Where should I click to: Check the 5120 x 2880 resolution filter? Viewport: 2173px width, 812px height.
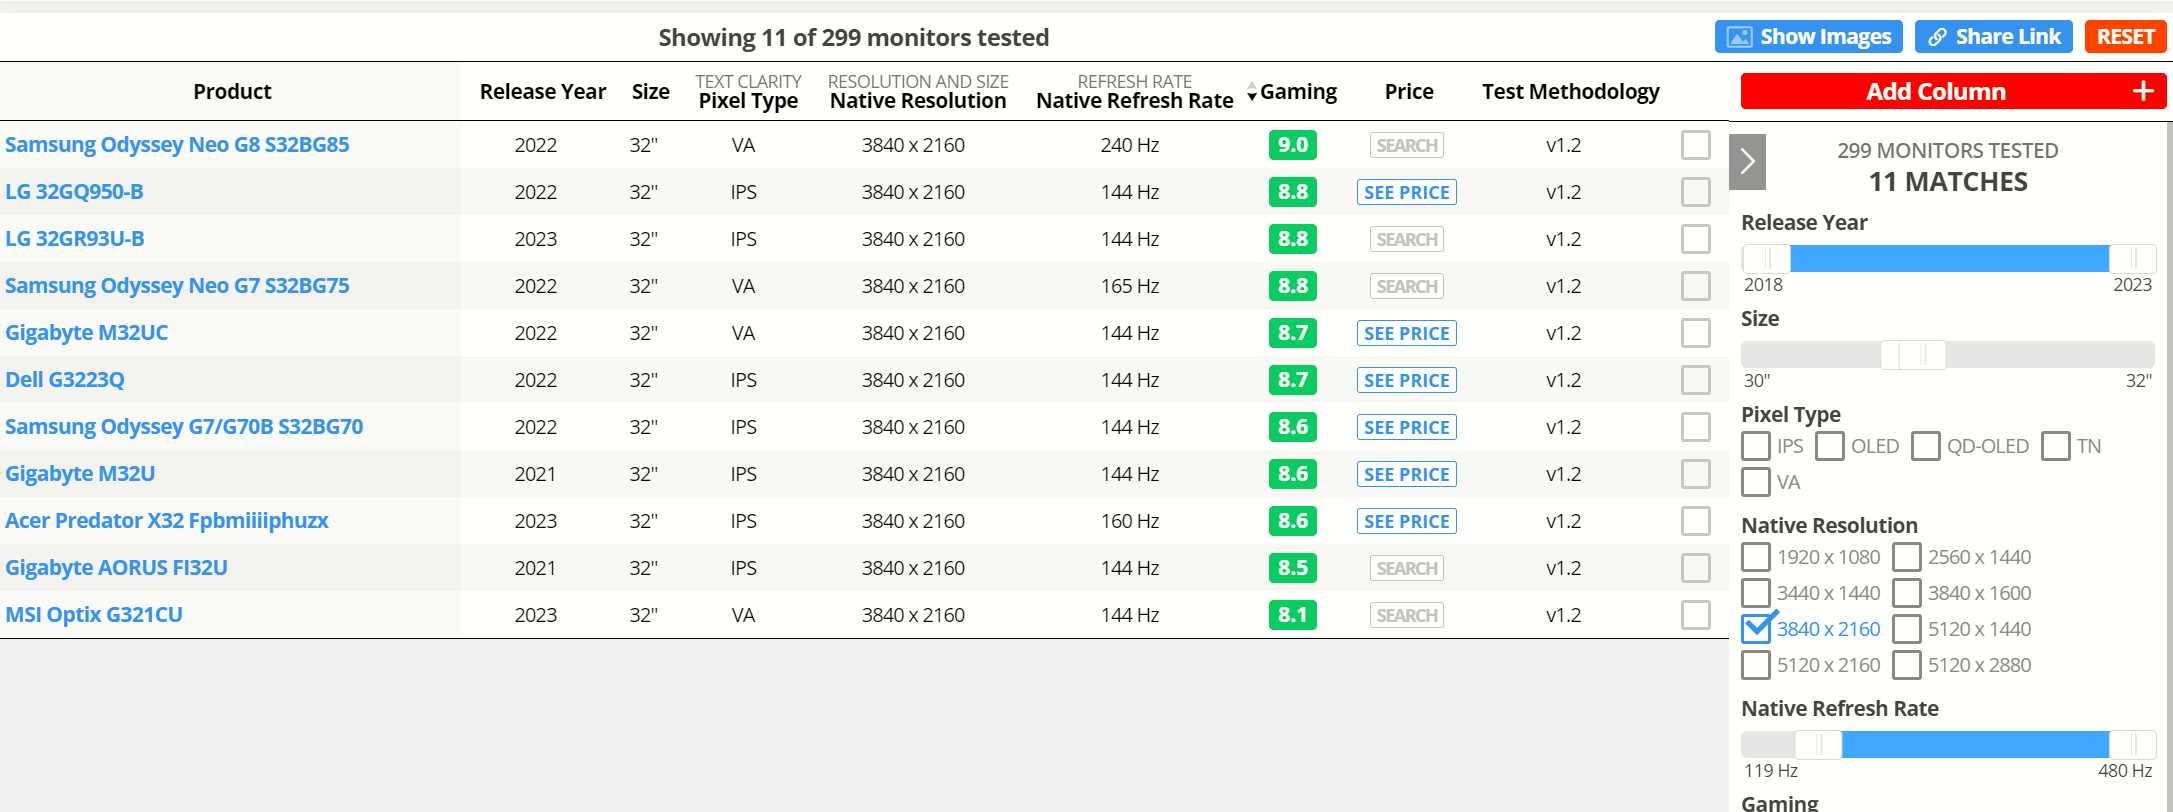[1906, 665]
